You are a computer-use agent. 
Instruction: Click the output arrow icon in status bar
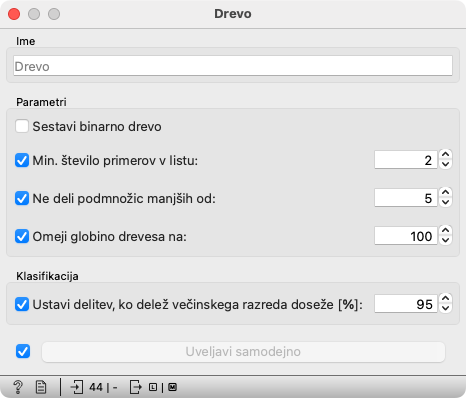click(x=135, y=387)
